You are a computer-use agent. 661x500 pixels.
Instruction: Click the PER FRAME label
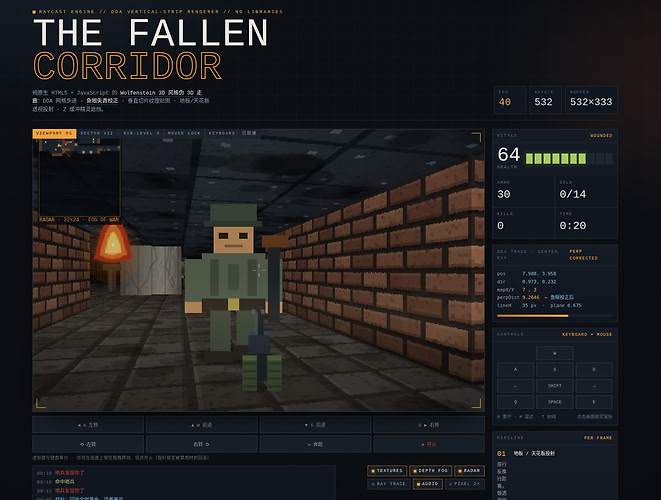(598, 438)
